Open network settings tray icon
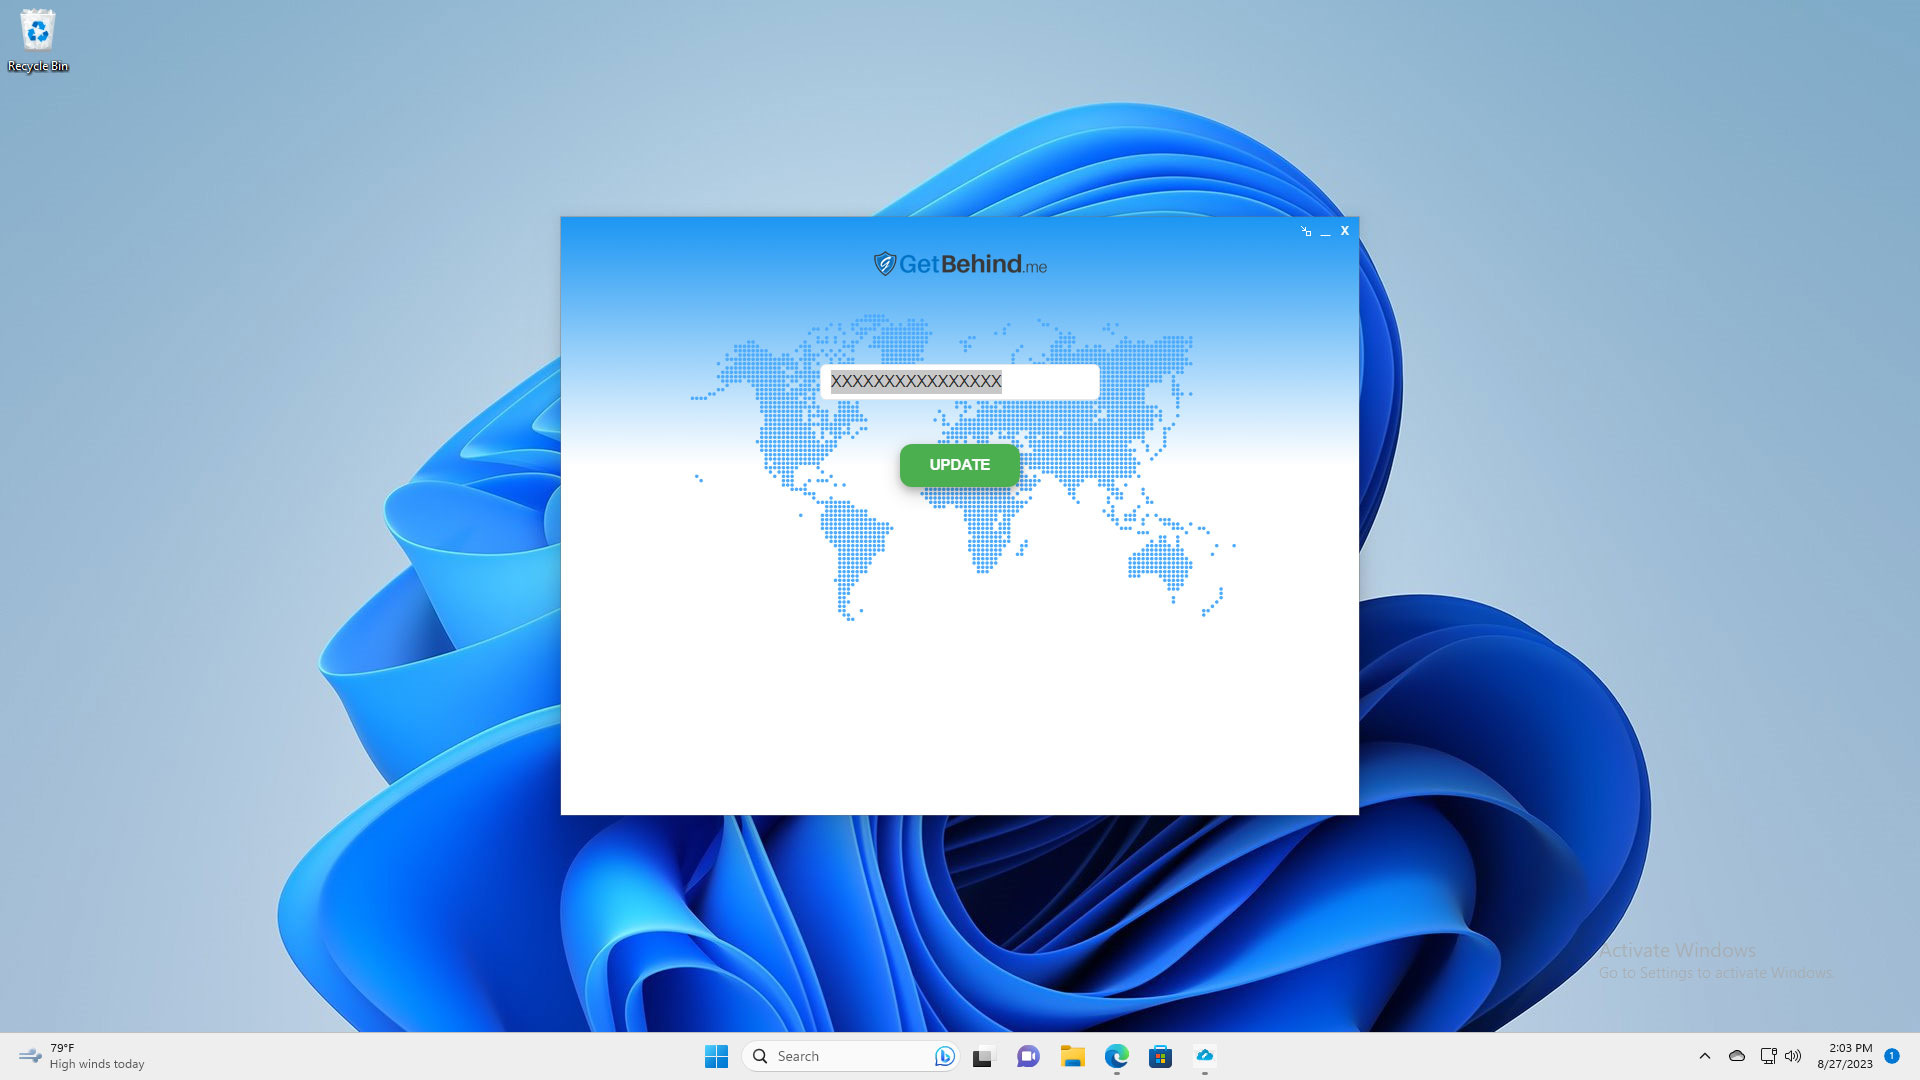The image size is (1920, 1080). pyautogui.click(x=1768, y=1056)
